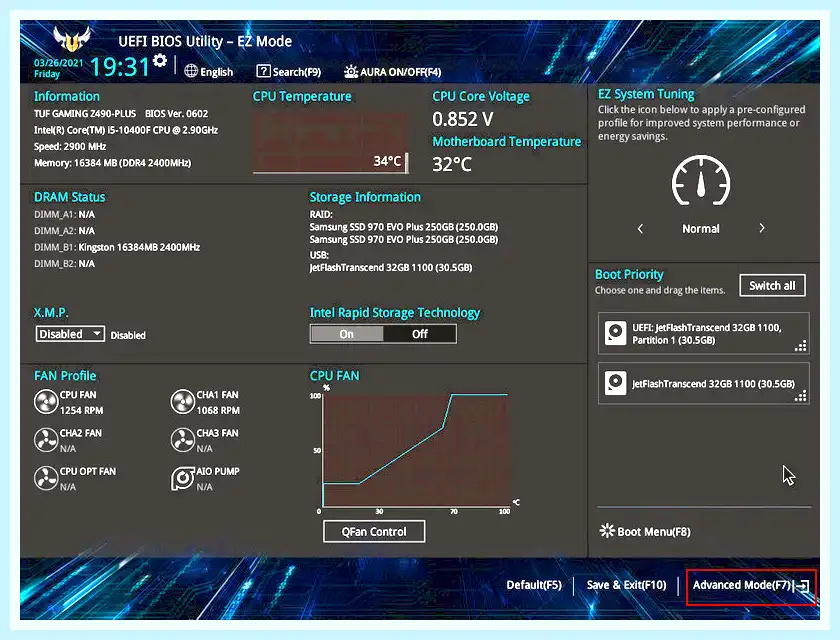
Task: Click the AURA lighting bulb icon
Action: 351,72
